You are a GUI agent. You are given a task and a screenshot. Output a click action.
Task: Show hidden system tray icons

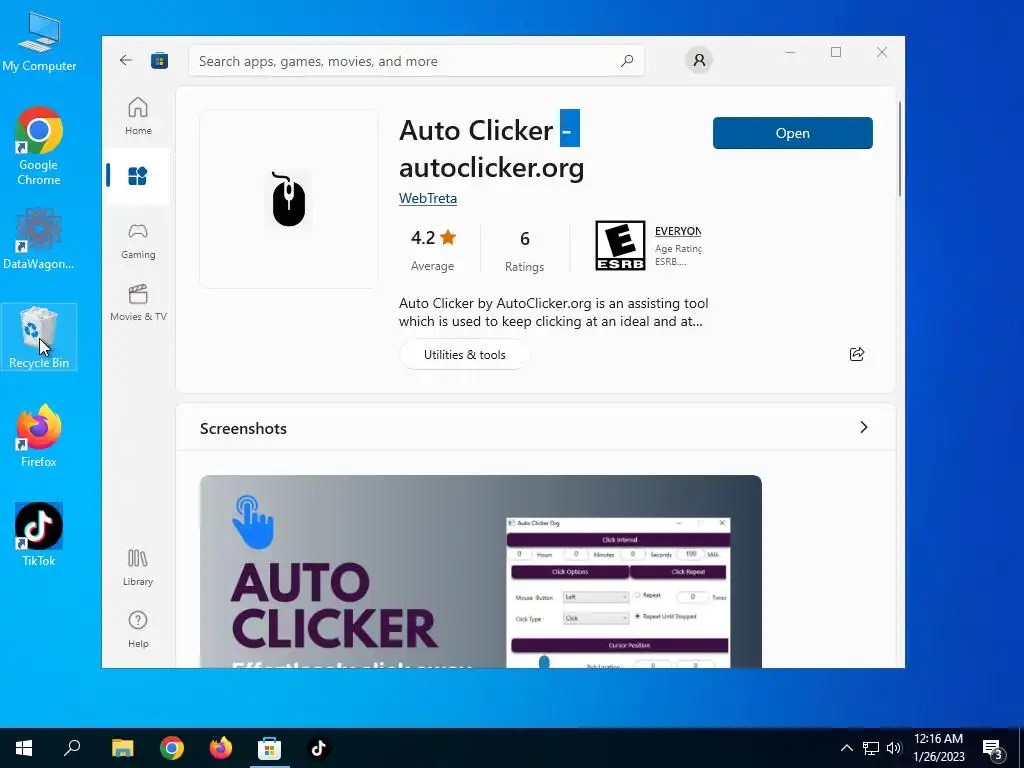tap(846, 748)
